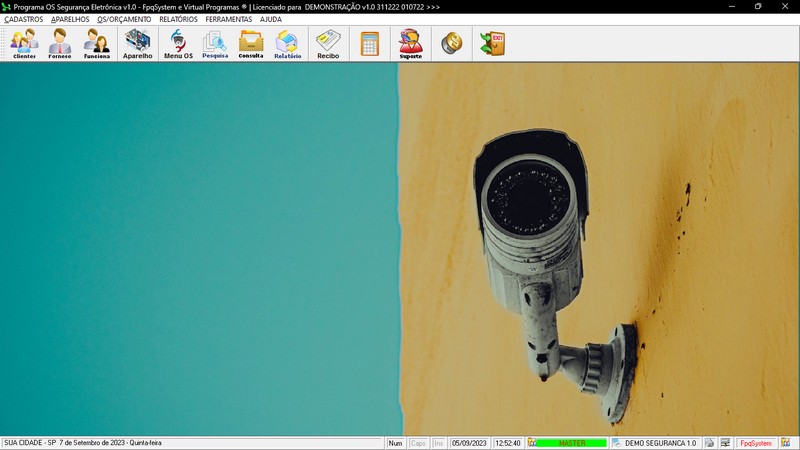Viewport: 800px width, 450px height.
Task: Open the CADASTROS menu
Action: (x=24, y=19)
